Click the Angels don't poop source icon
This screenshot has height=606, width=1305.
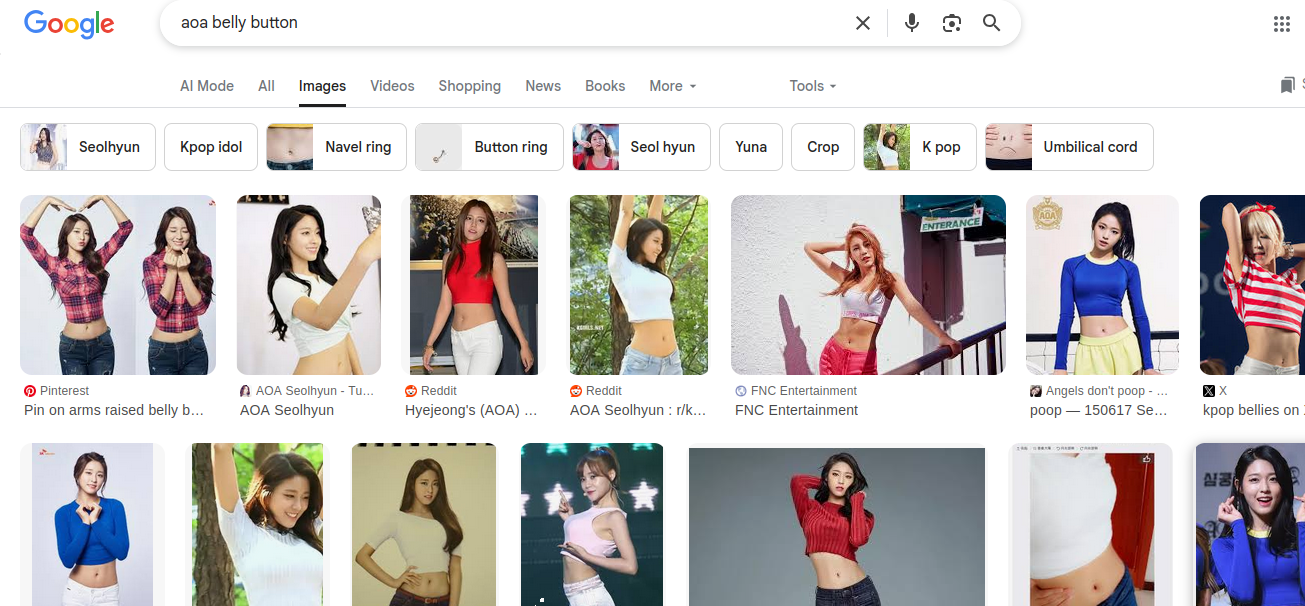(1036, 391)
